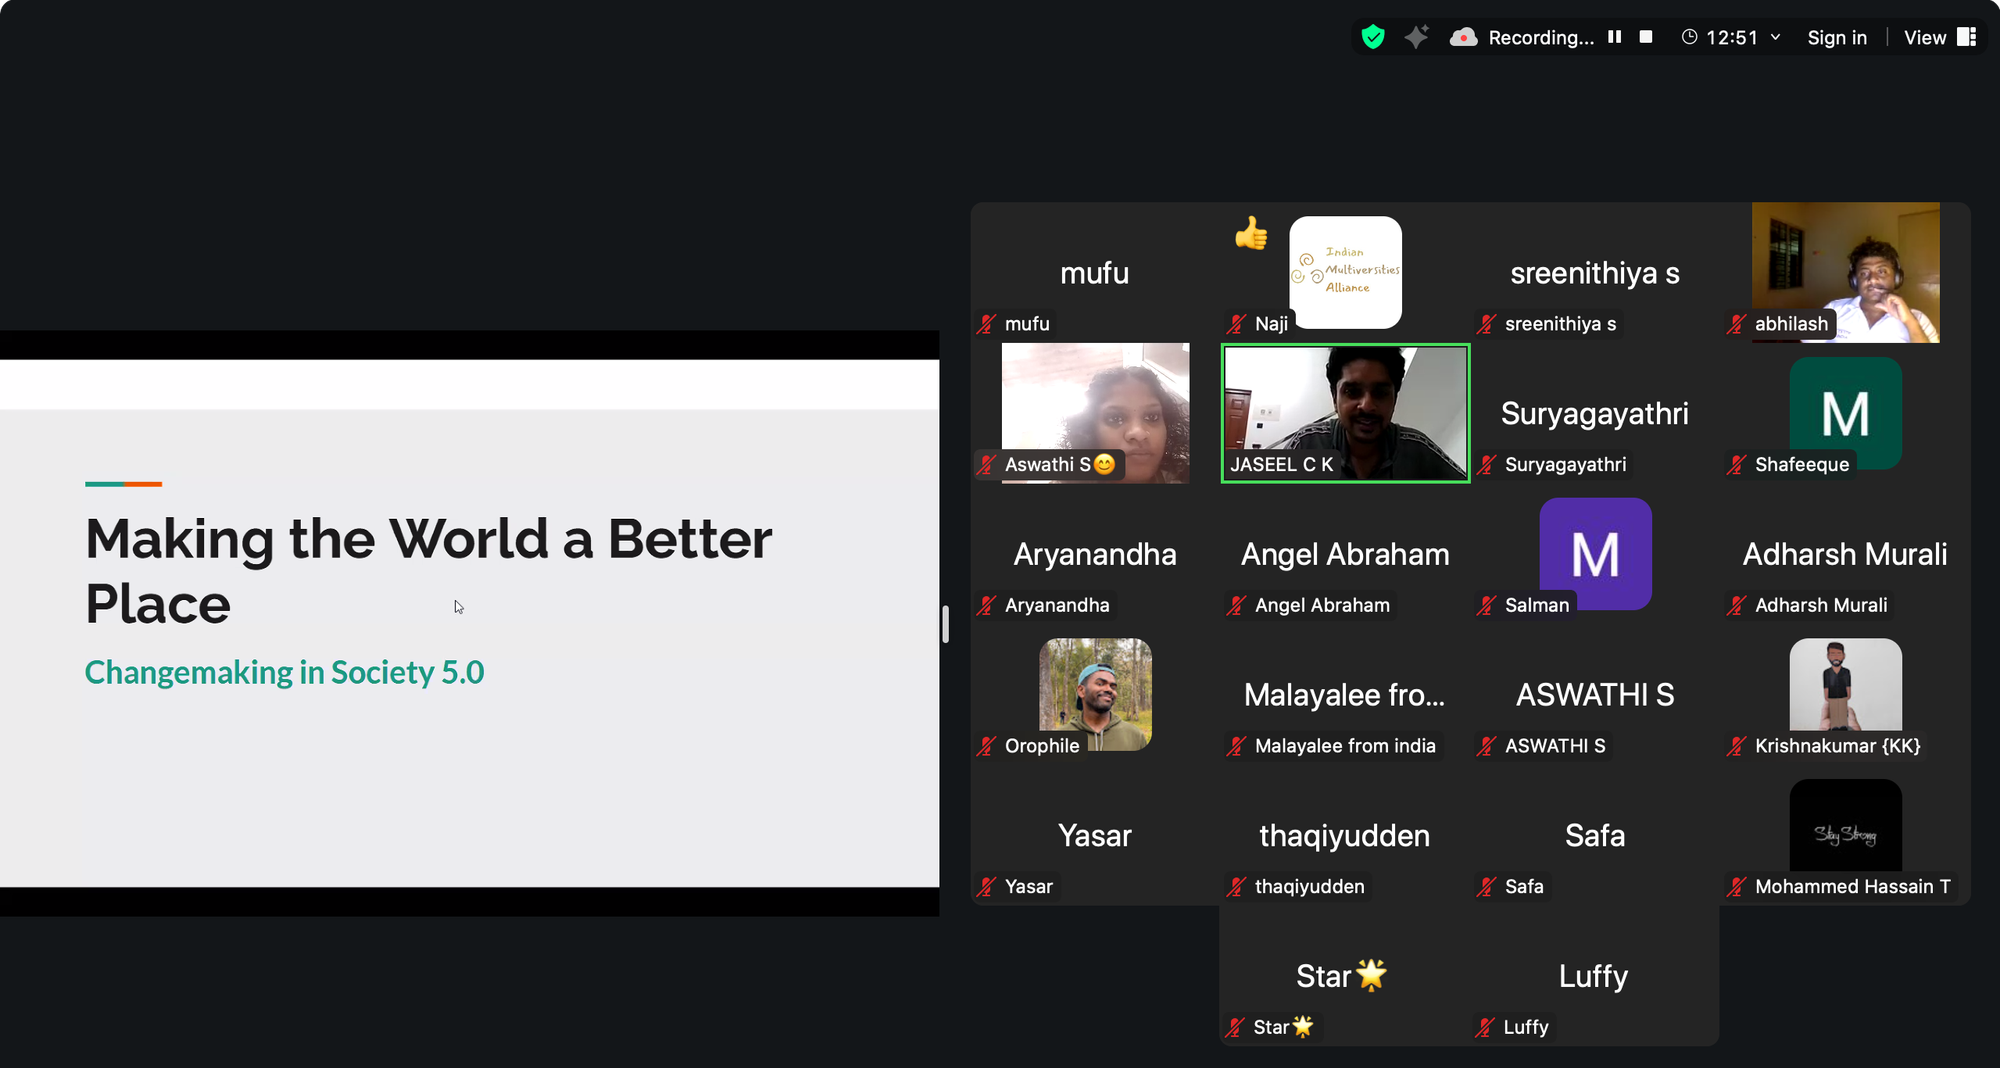Click the muted mic icon for mufu

point(987,324)
